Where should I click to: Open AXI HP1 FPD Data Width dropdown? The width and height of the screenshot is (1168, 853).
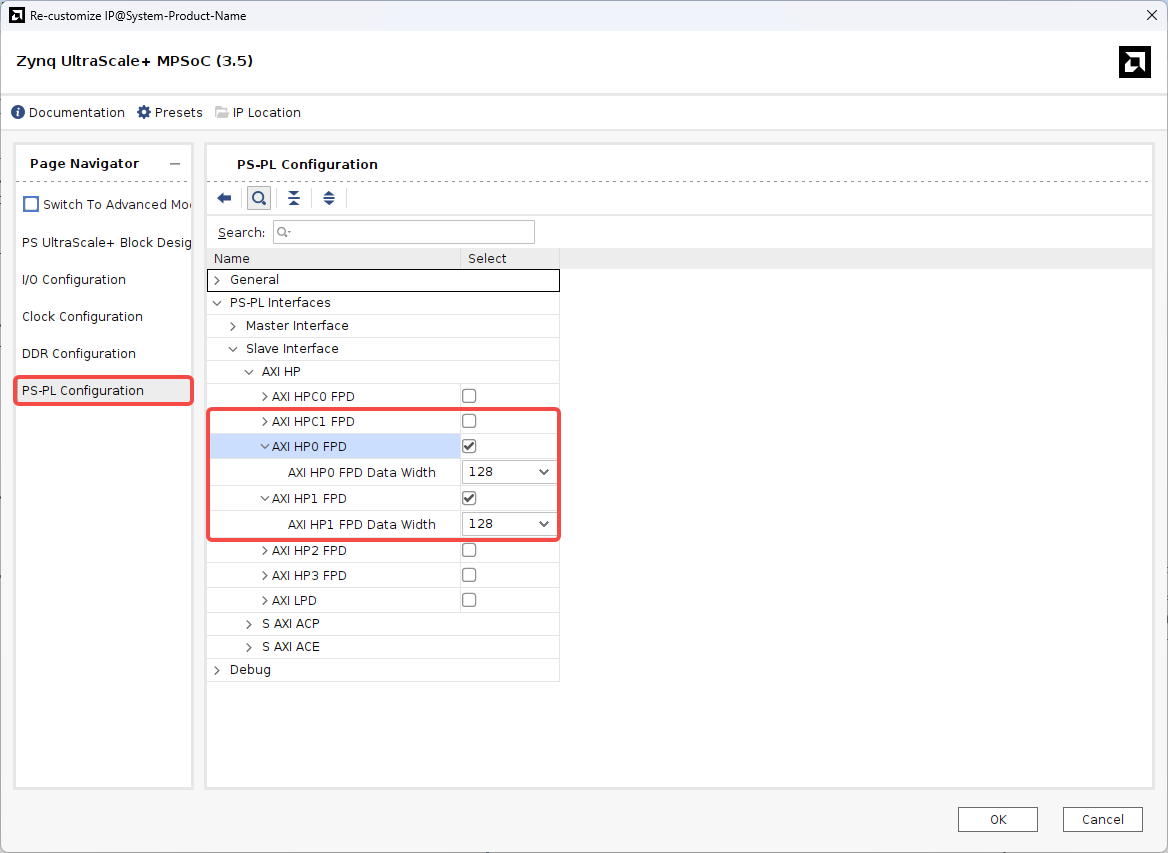click(509, 524)
